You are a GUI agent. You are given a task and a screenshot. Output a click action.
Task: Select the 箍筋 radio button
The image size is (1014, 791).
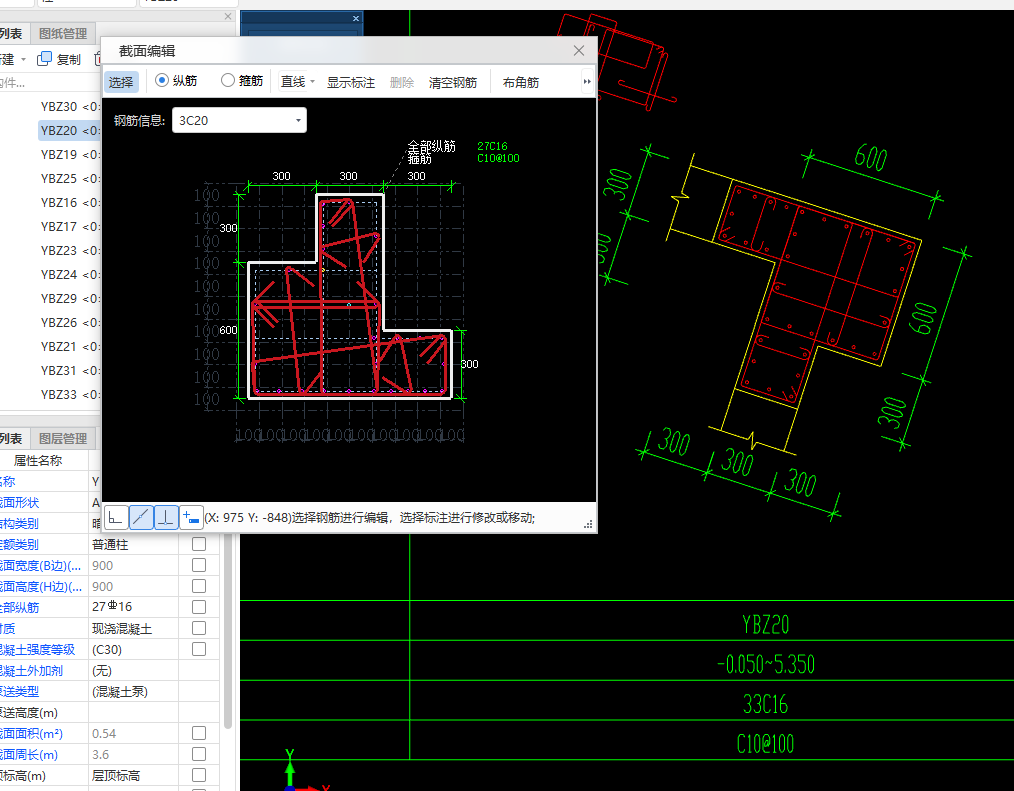click(228, 80)
